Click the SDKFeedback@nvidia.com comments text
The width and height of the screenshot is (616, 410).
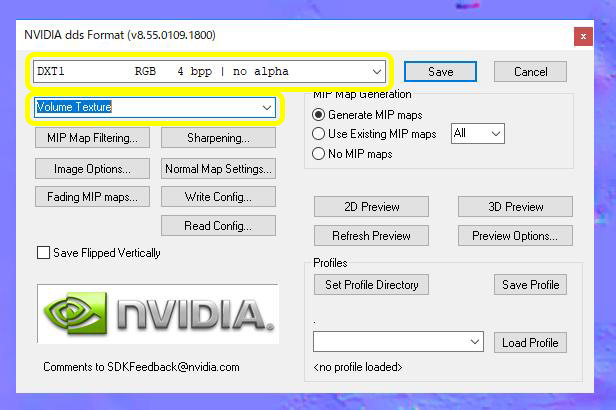[x=141, y=367]
